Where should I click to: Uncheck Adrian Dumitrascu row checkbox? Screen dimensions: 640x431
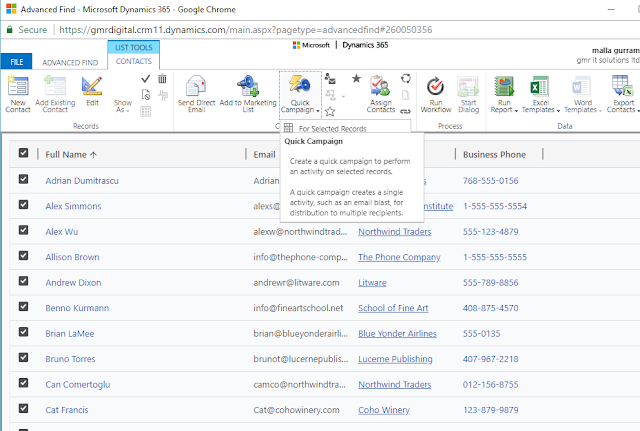point(23,179)
